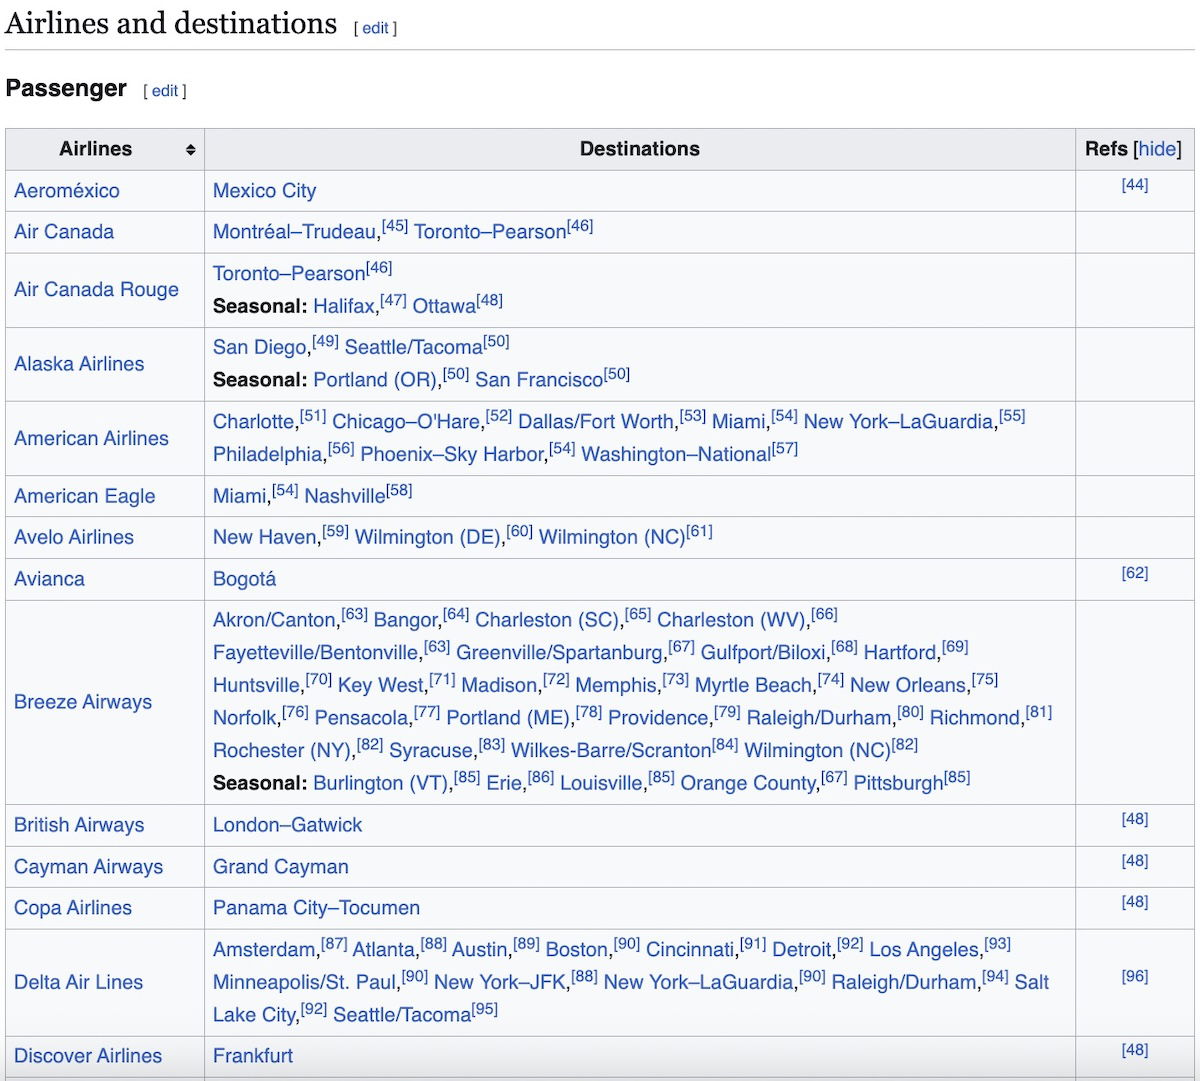Screen dimensions: 1200x1081
Task: Go to the Air Canada Rouge page
Action: 96,290
